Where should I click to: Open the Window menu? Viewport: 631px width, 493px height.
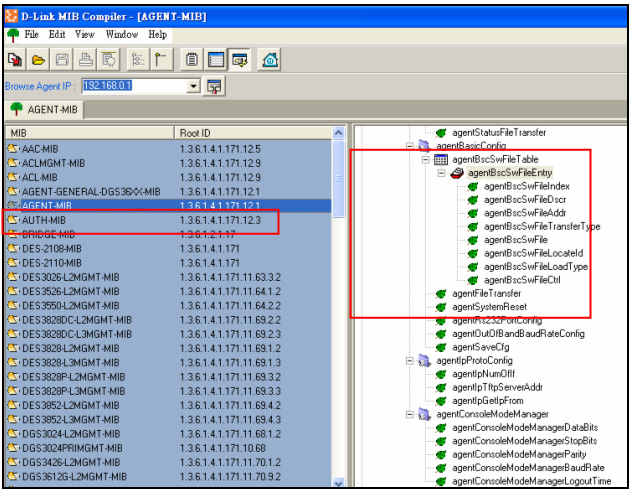(x=122, y=34)
